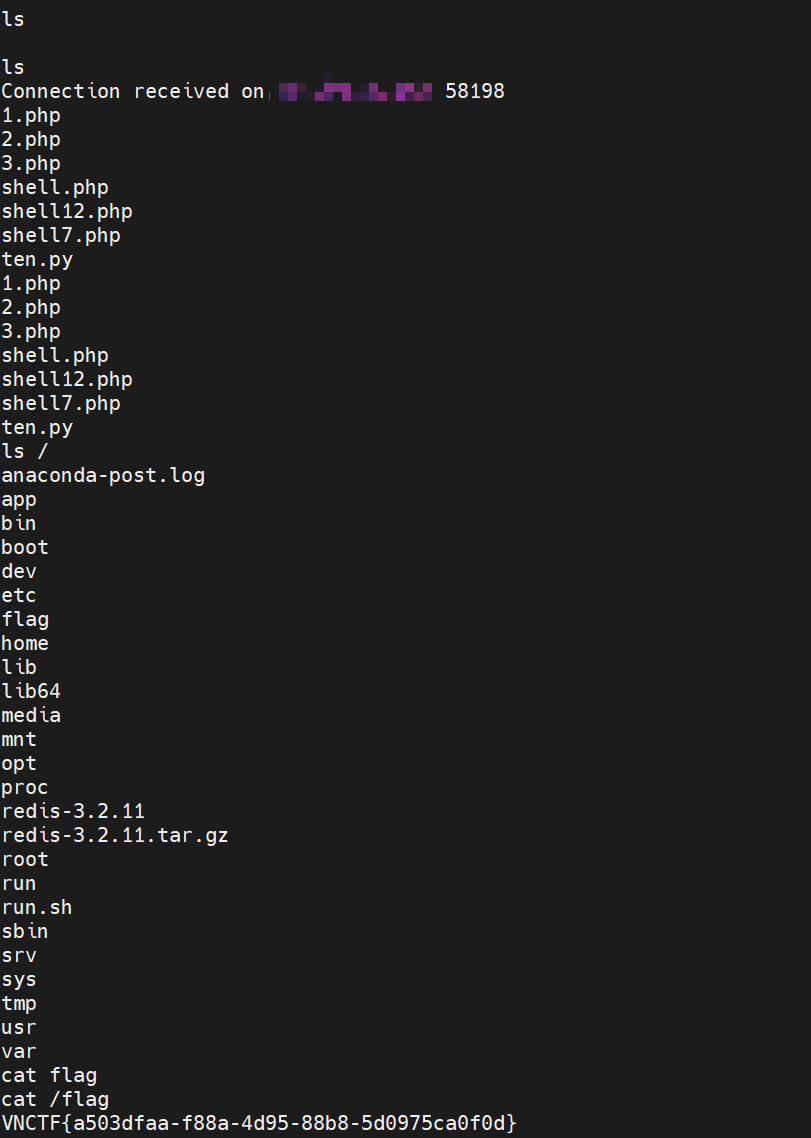Click the first 'shell.php' entry
The image size is (811, 1138).
[55, 188]
